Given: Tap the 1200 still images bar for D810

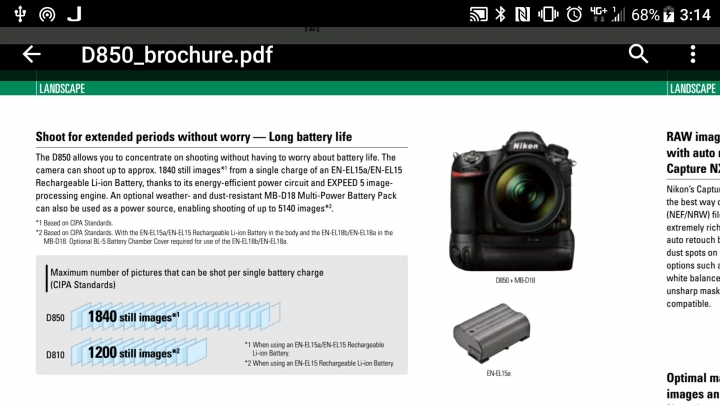Looking at the screenshot, I should click(x=139, y=353).
